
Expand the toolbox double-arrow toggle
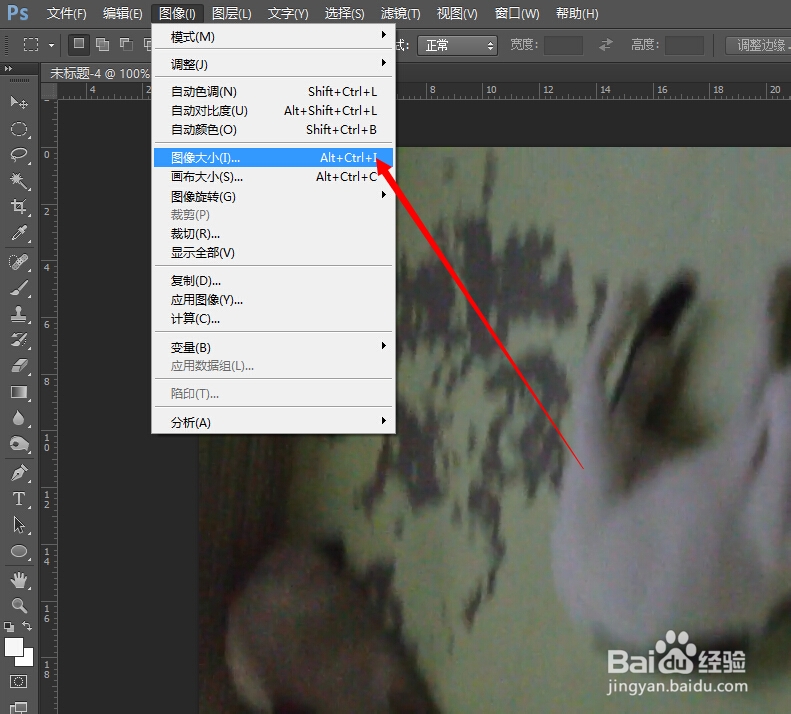(8, 69)
